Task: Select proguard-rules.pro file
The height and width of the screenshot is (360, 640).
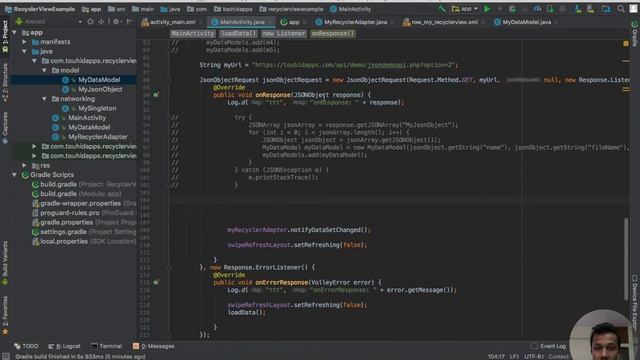Action: click(x=70, y=213)
